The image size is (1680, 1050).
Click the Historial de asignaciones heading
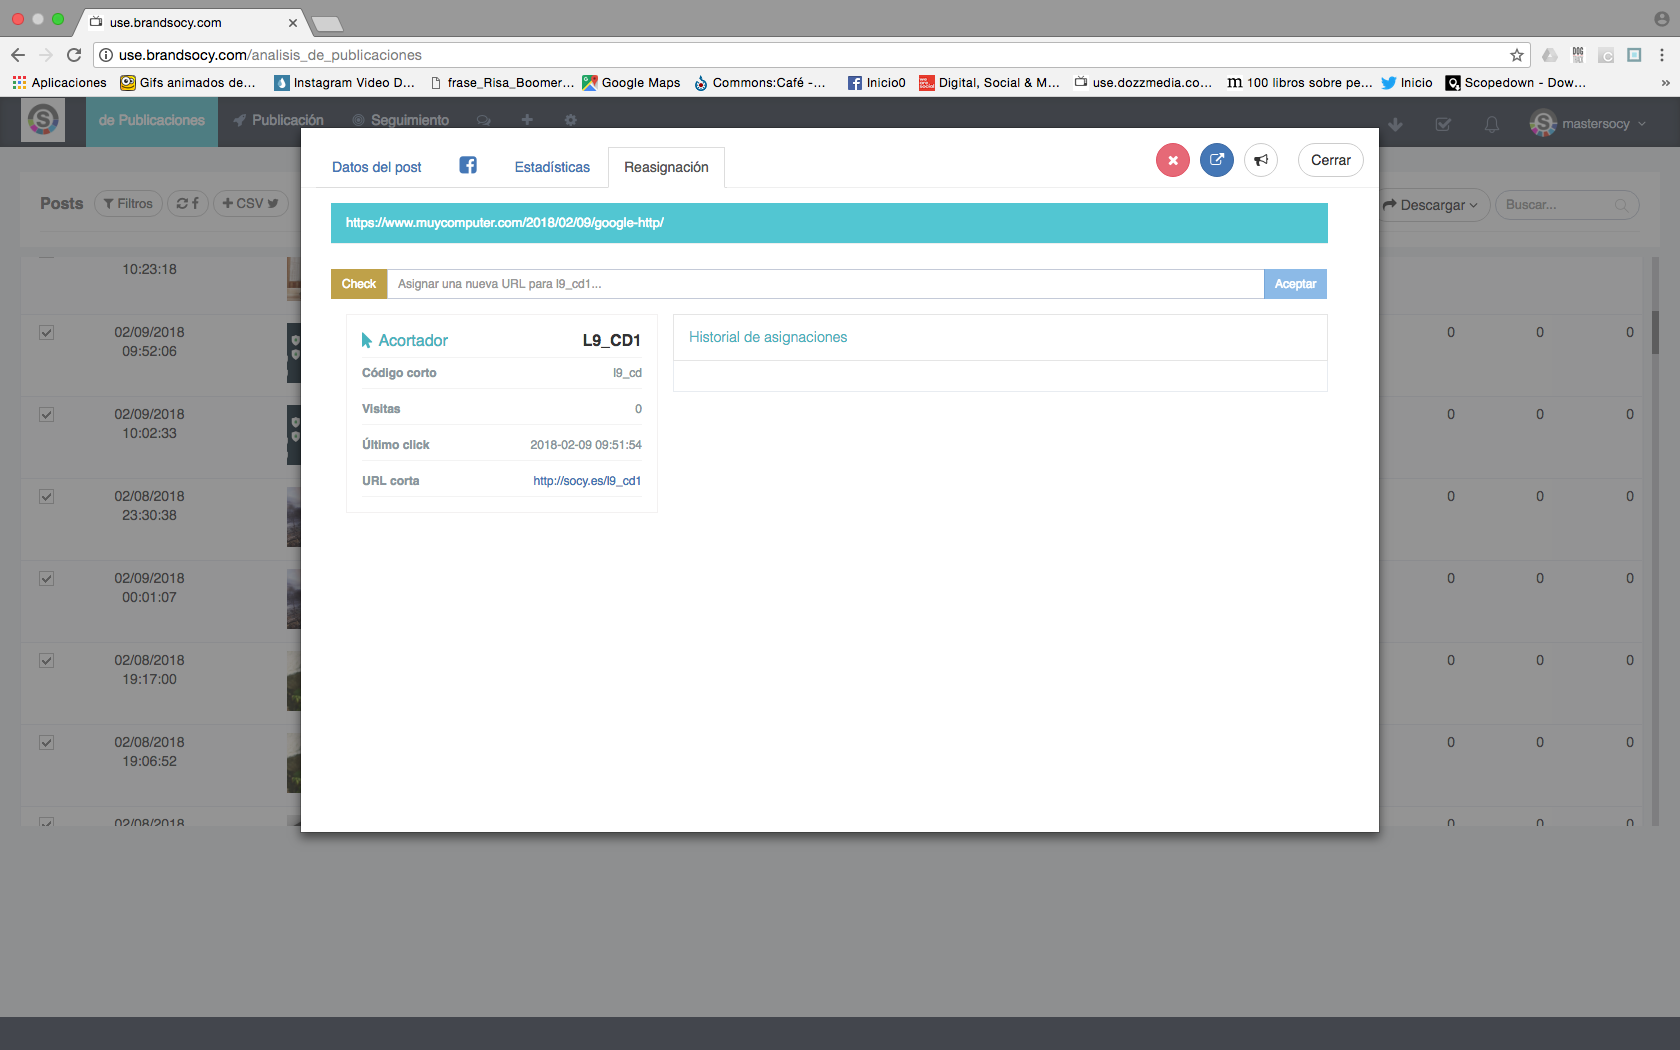point(768,337)
